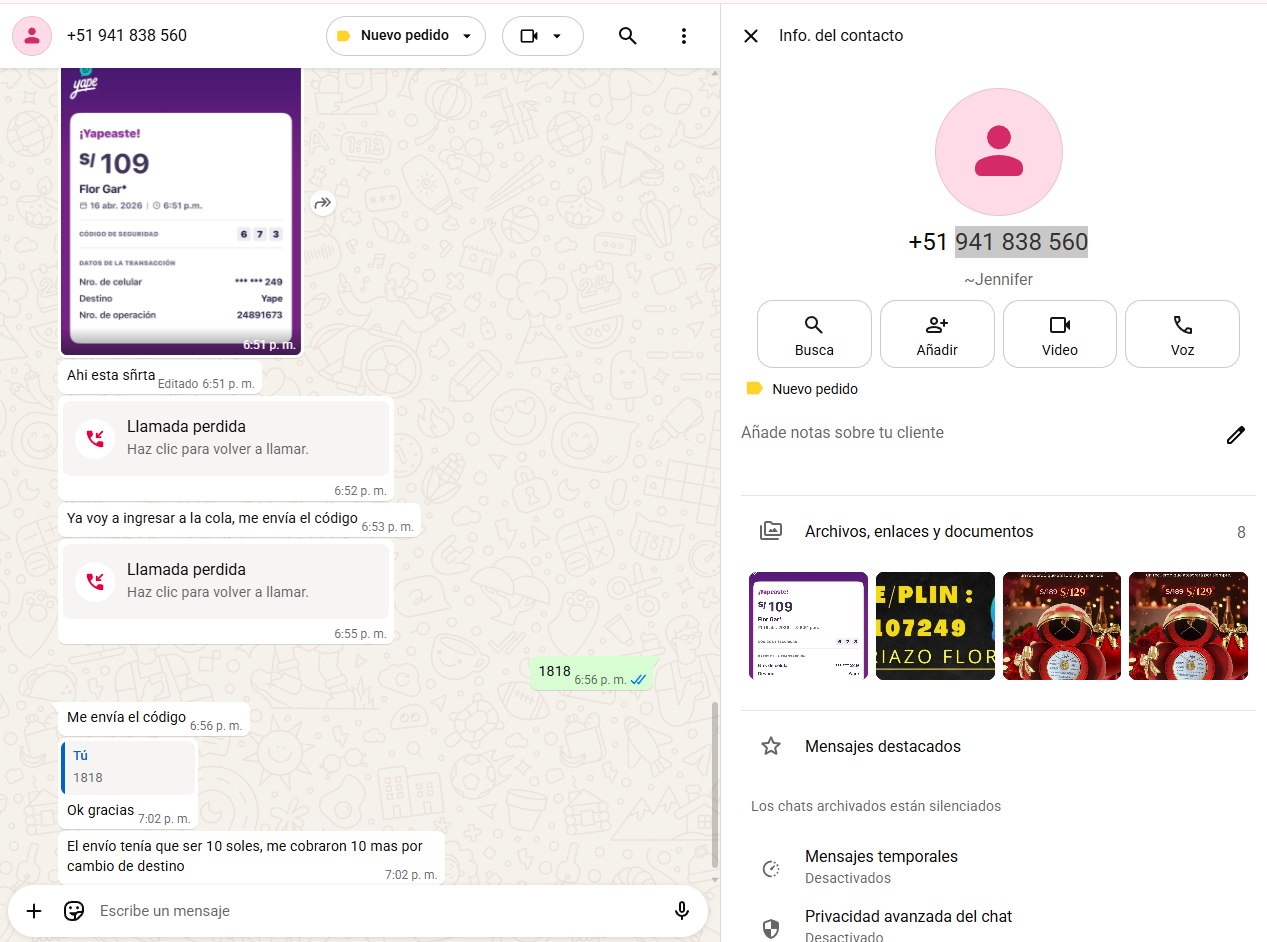Open the yellow E/PLIN media thumbnail

click(935, 626)
